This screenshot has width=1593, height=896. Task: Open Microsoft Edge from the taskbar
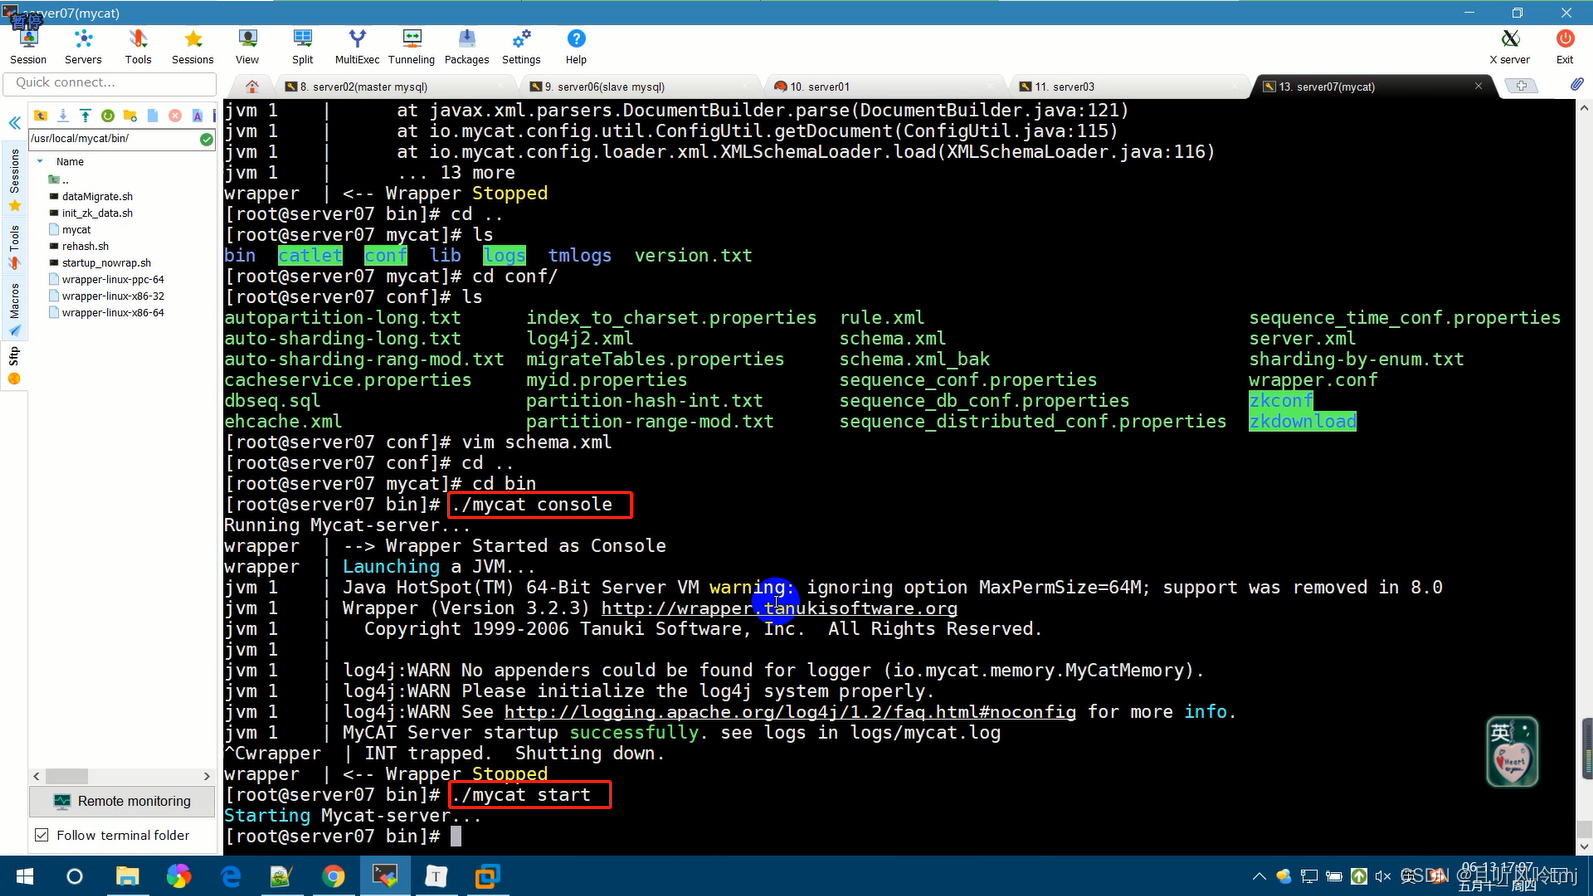(x=231, y=877)
